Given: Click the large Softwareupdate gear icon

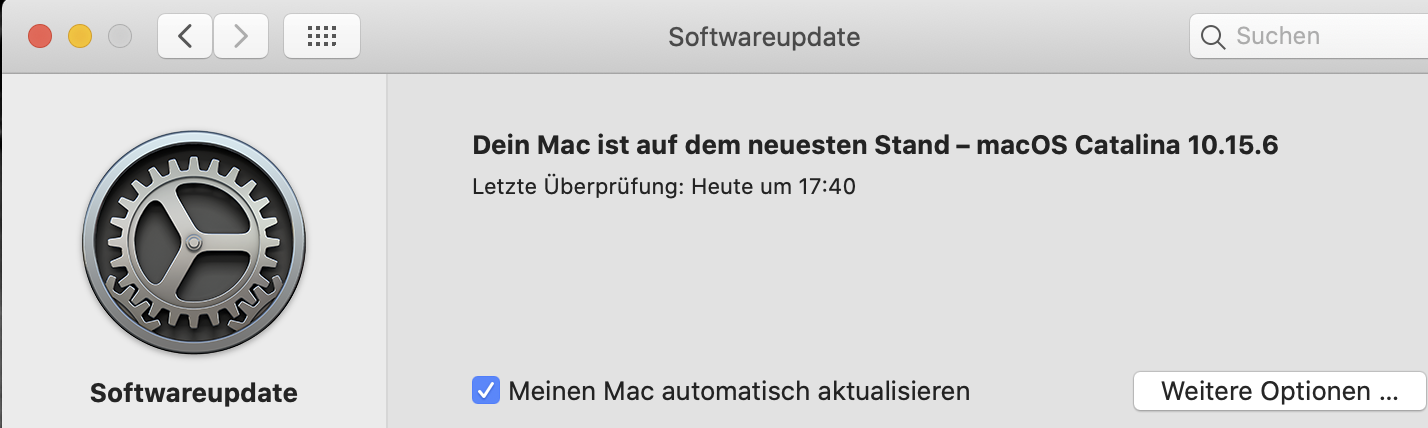Looking at the screenshot, I should tap(194, 244).
